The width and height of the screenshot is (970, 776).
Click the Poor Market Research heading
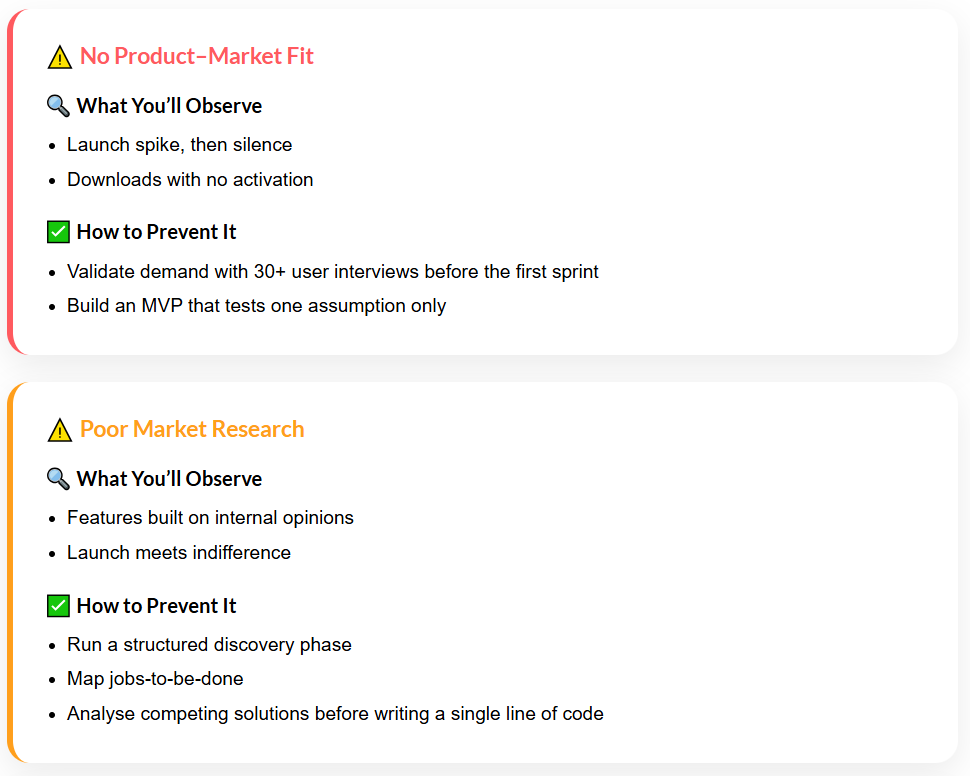tap(192, 429)
